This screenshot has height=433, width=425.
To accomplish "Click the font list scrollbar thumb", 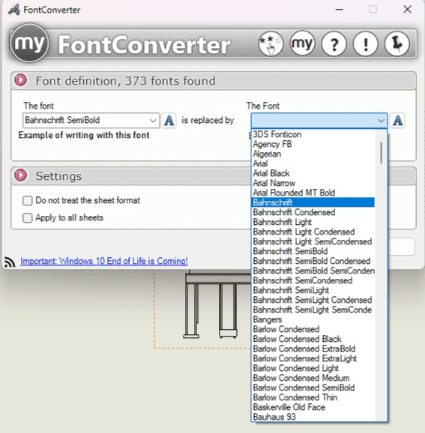I will pyautogui.click(x=381, y=153).
